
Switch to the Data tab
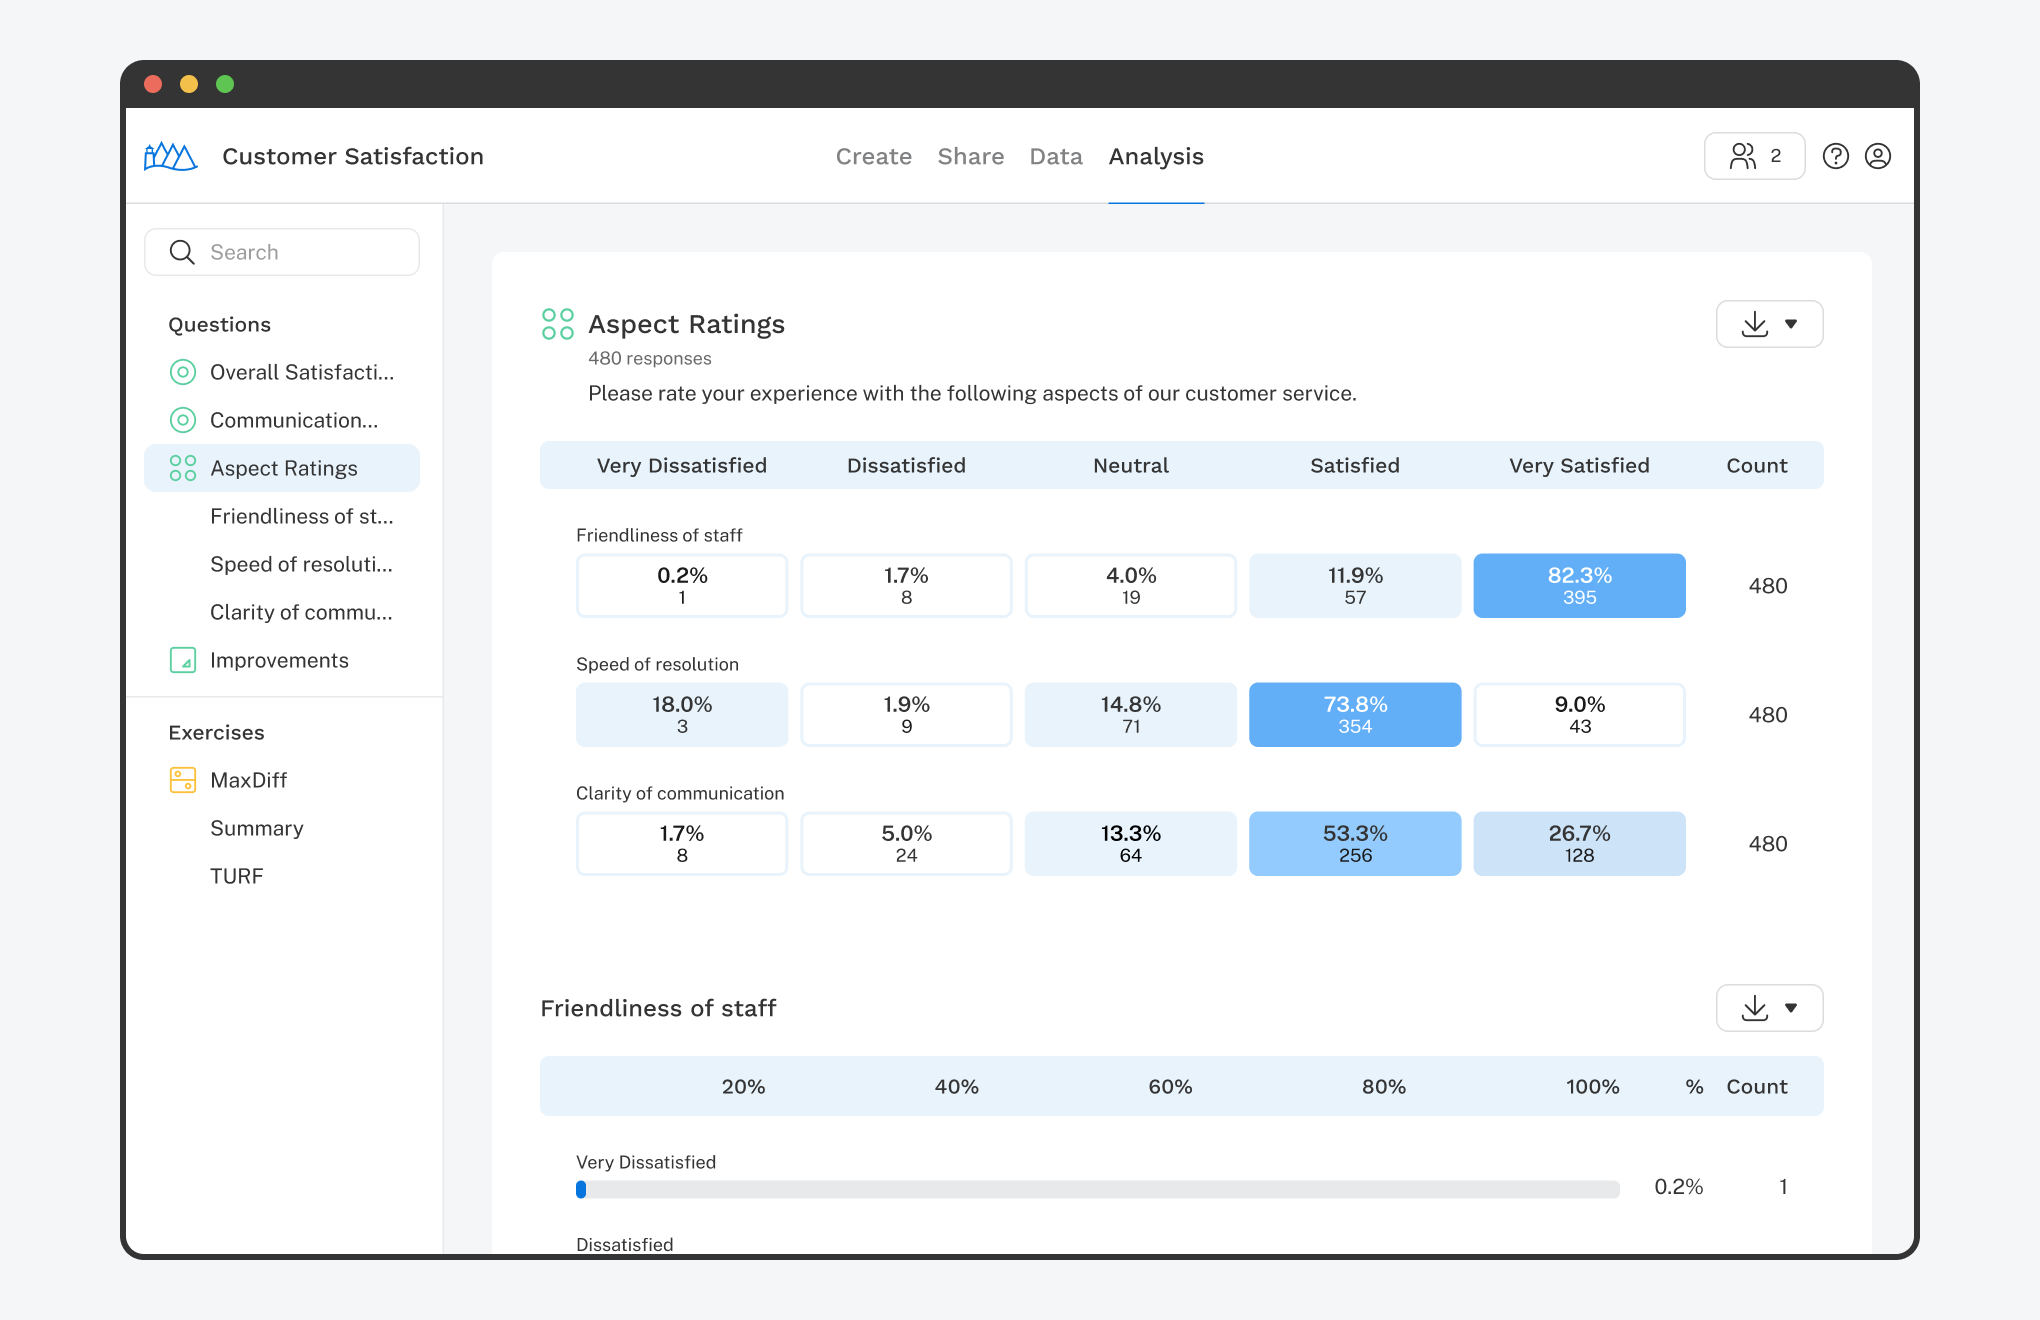[1055, 156]
